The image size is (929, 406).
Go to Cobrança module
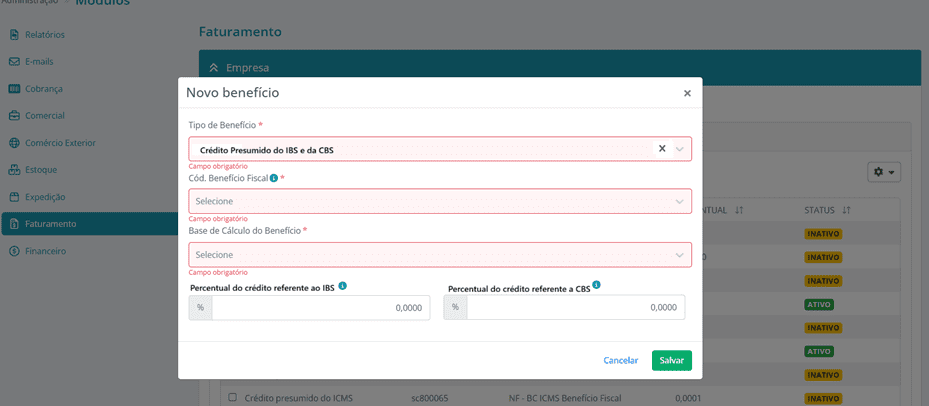(44, 88)
